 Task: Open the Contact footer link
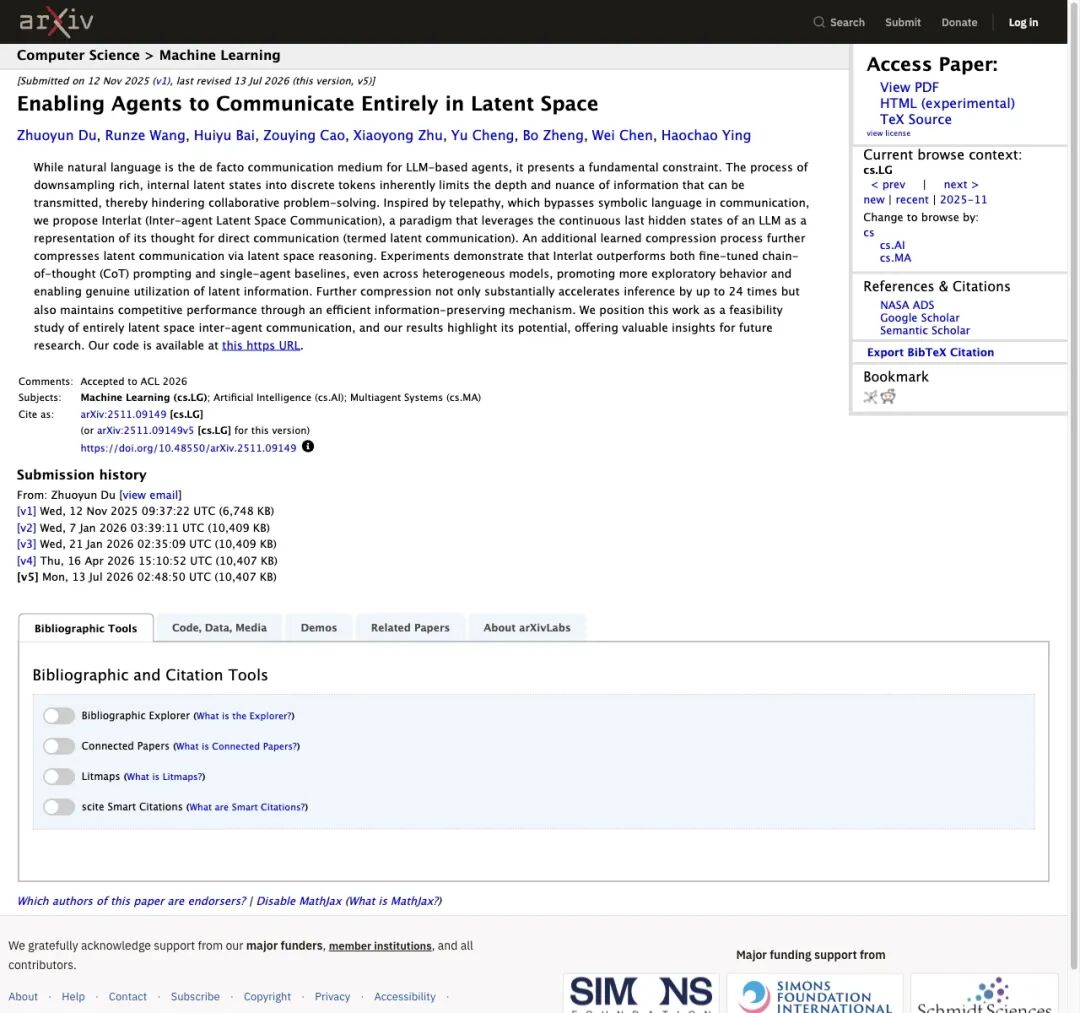(x=127, y=996)
